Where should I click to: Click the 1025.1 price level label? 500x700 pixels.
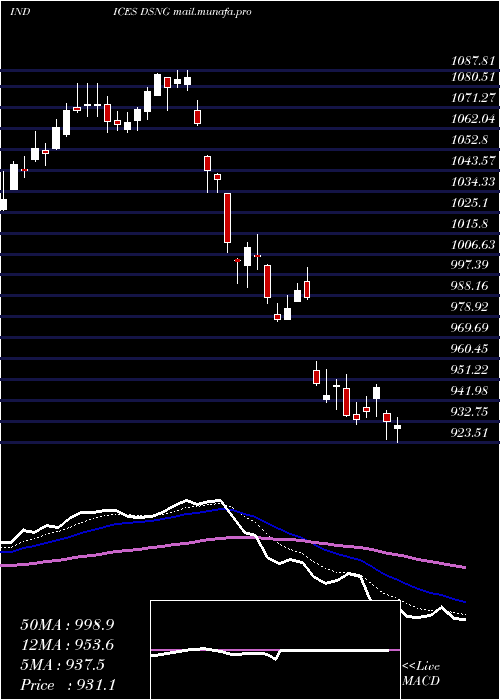point(471,203)
